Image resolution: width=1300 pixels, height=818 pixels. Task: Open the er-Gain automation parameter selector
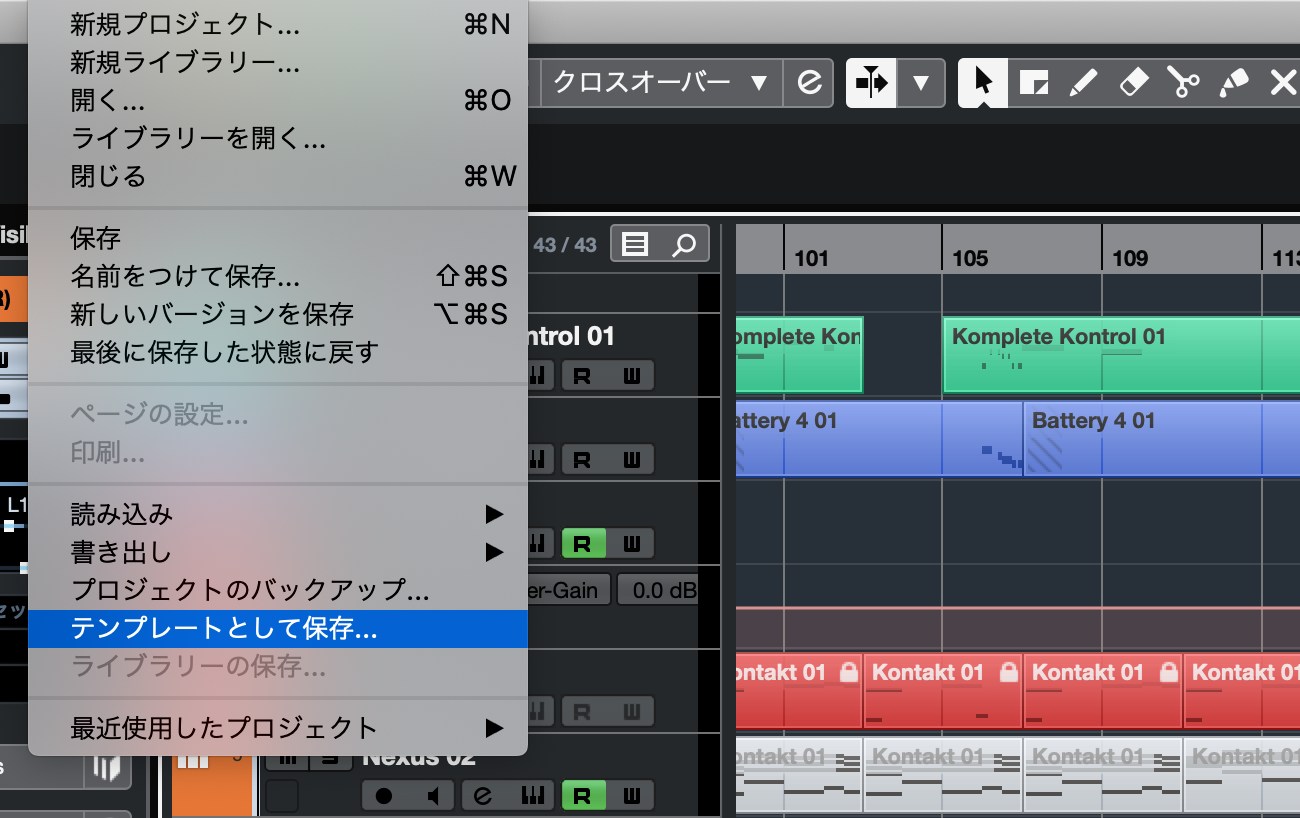coord(568,590)
